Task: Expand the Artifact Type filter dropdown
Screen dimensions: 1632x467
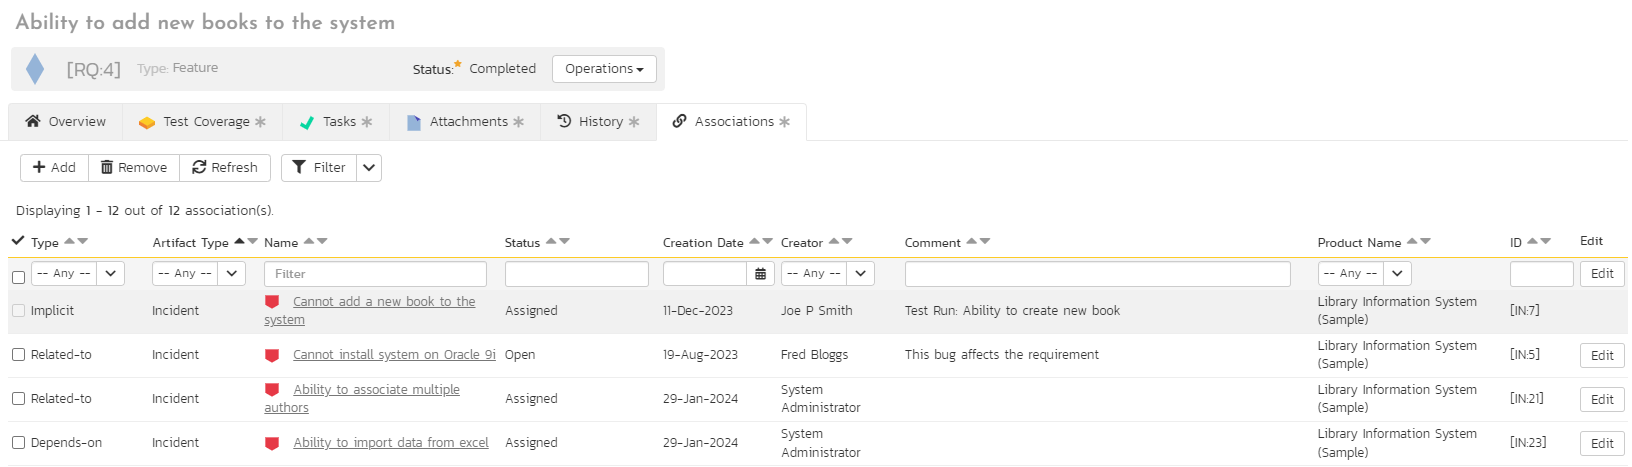Action: 232,274
